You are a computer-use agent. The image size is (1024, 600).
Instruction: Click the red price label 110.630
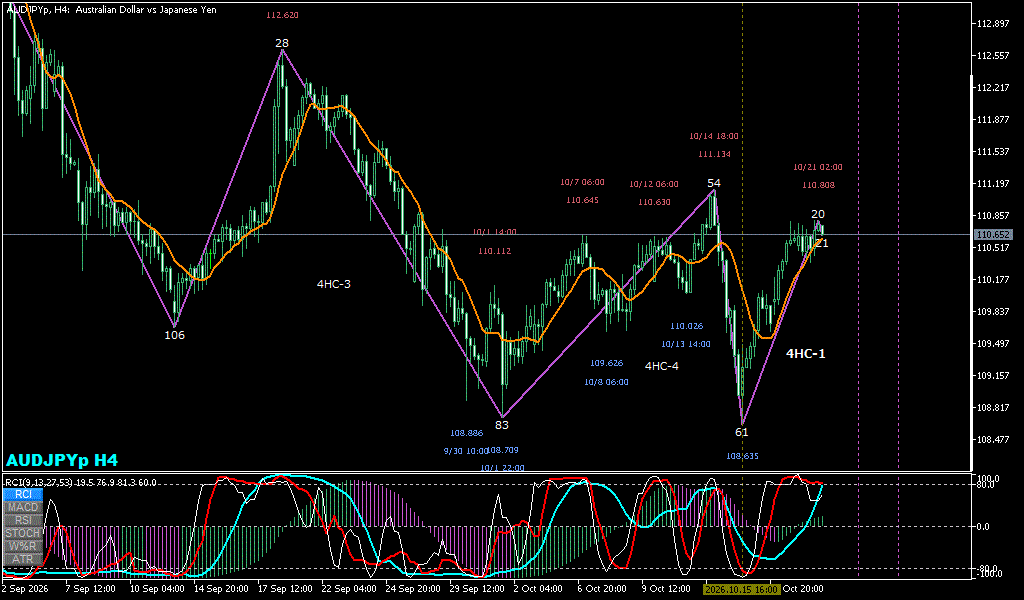click(x=654, y=202)
